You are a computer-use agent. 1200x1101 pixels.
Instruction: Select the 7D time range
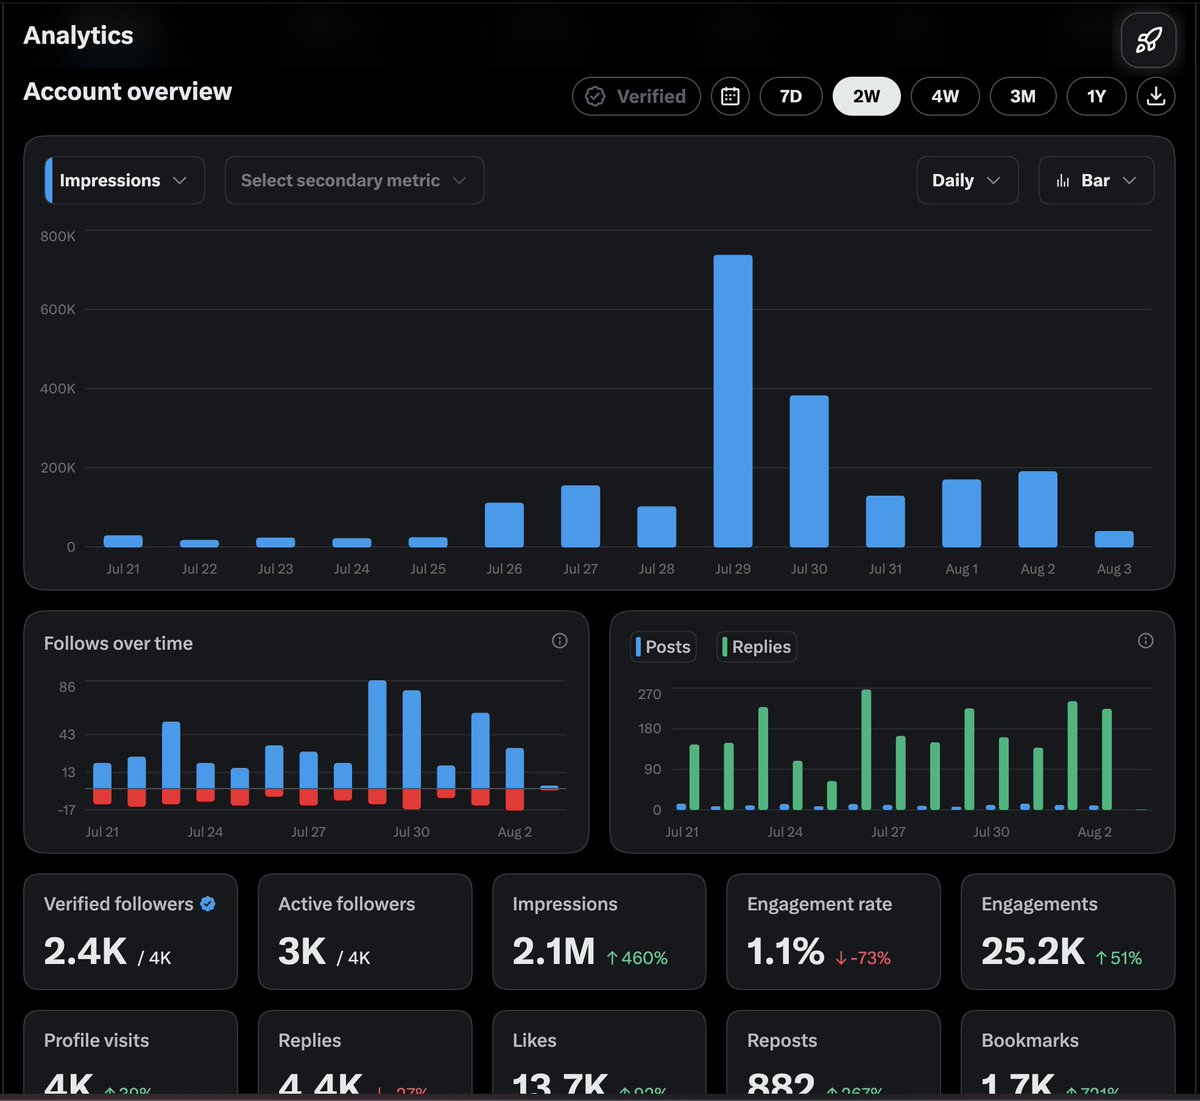click(x=791, y=97)
